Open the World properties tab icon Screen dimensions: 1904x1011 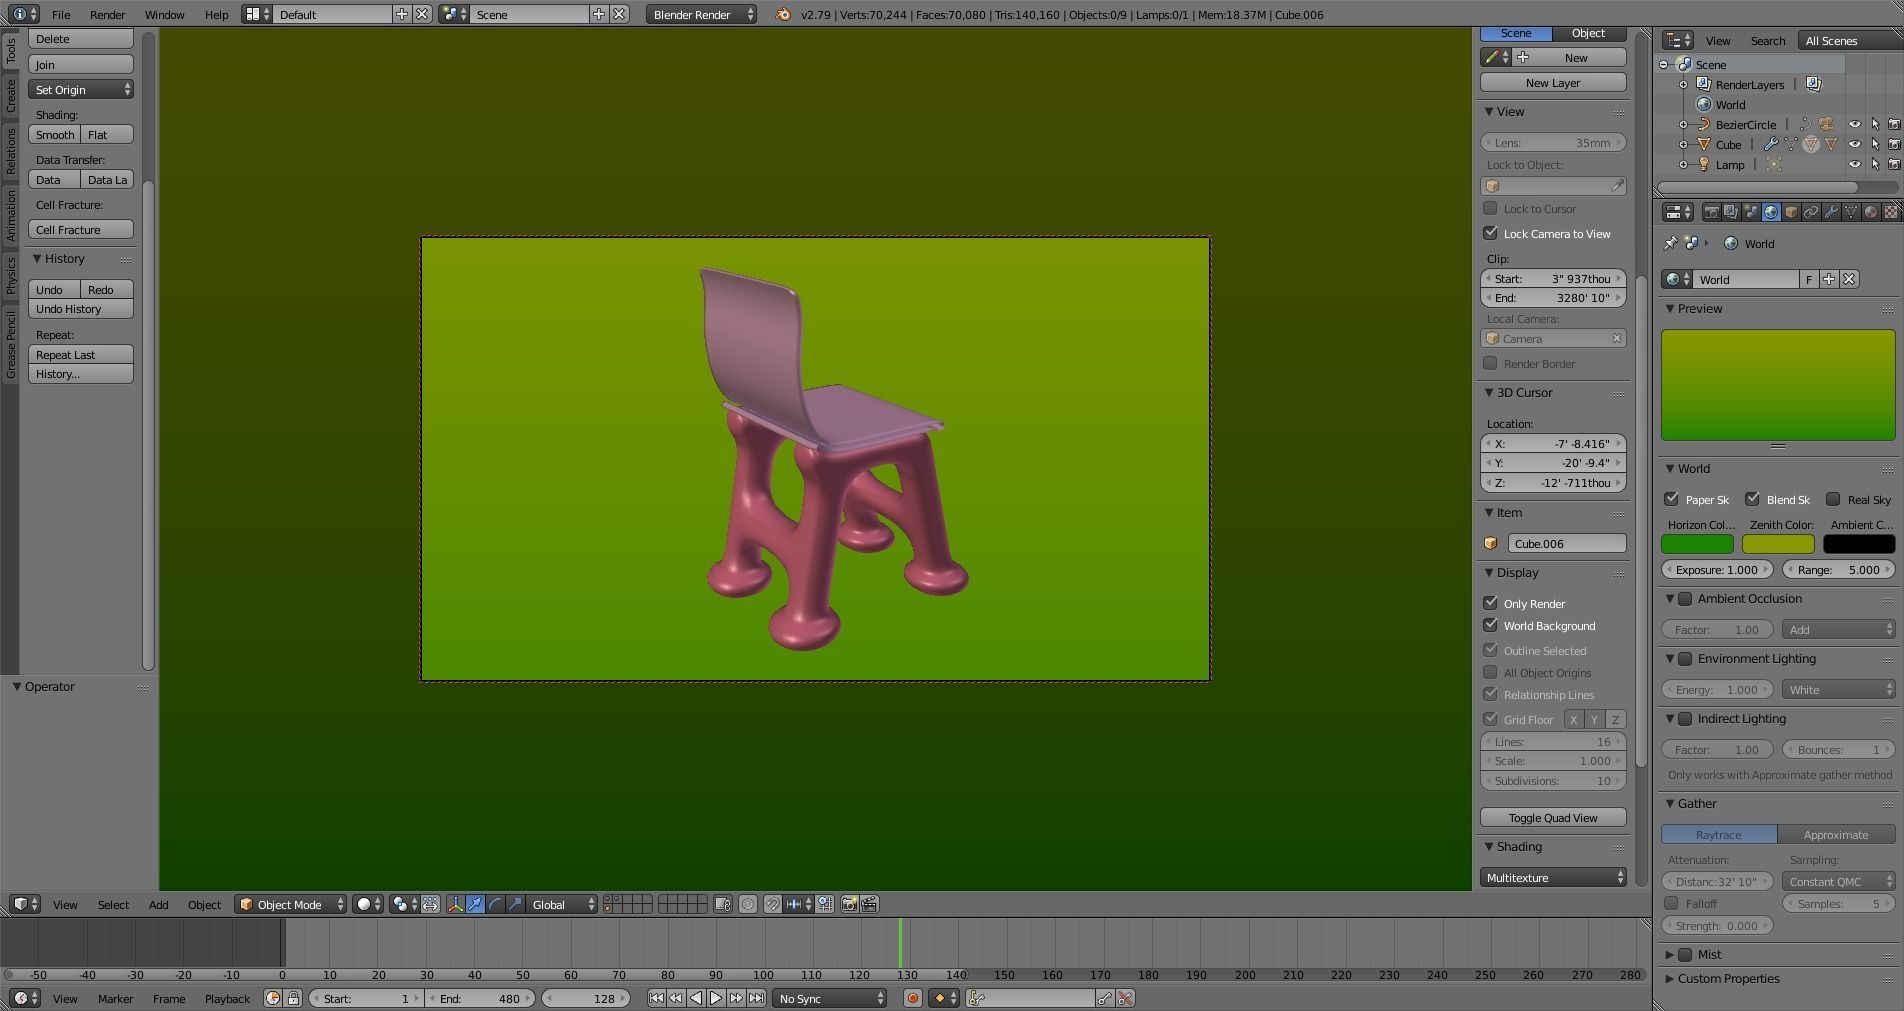[1771, 212]
